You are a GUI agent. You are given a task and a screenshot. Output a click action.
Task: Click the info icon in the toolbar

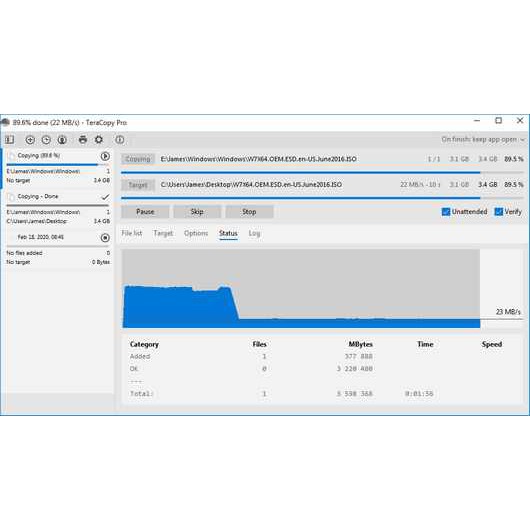pyautogui.click(x=120, y=139)
